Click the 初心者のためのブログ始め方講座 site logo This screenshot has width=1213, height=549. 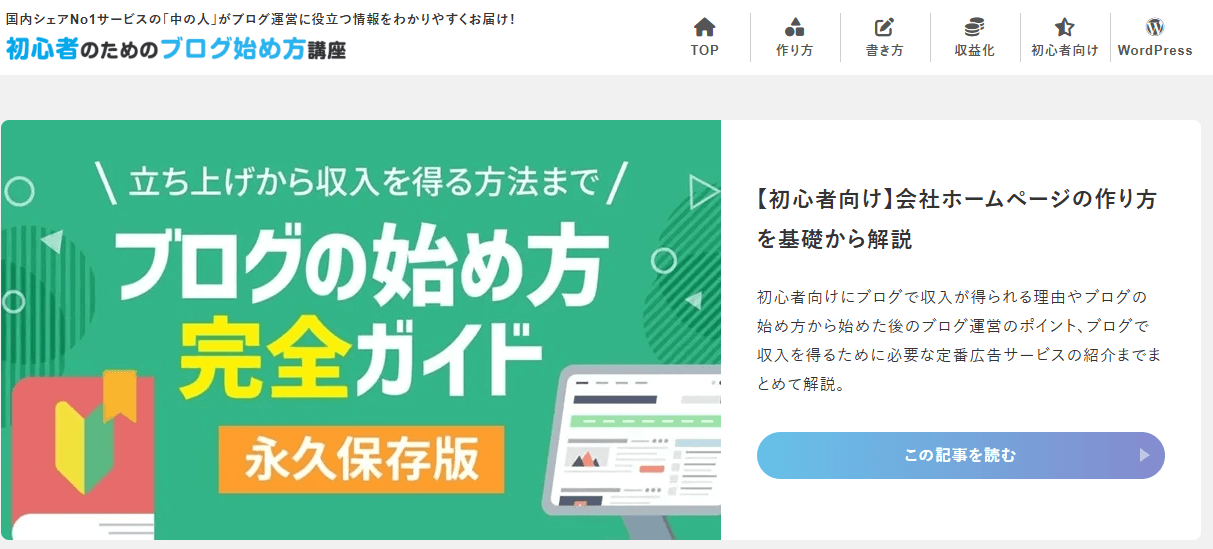[x=176, y=48]
